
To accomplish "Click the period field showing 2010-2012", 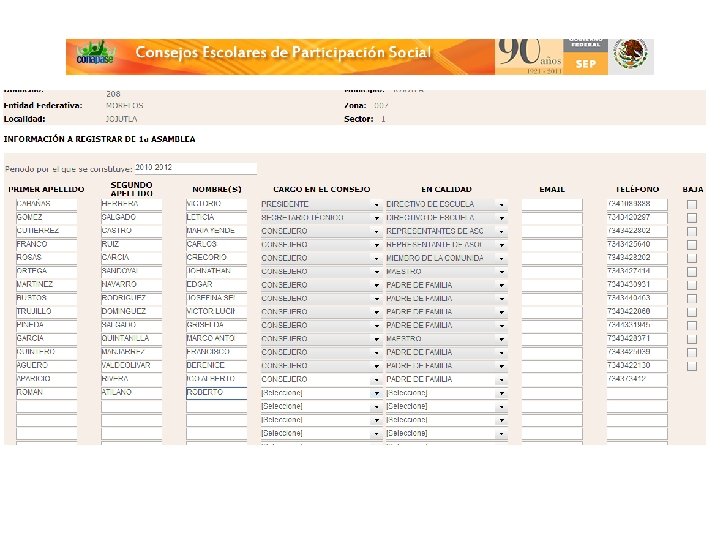I will (x=196, y=168).
